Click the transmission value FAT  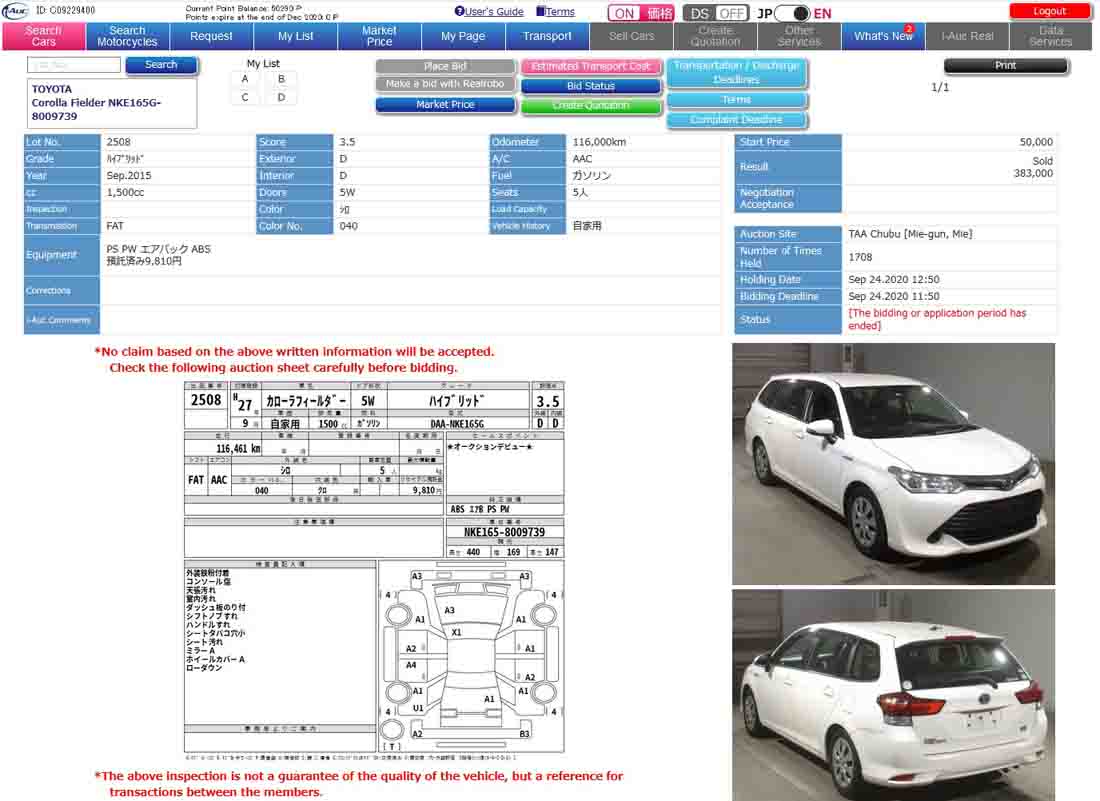[114, 226]
